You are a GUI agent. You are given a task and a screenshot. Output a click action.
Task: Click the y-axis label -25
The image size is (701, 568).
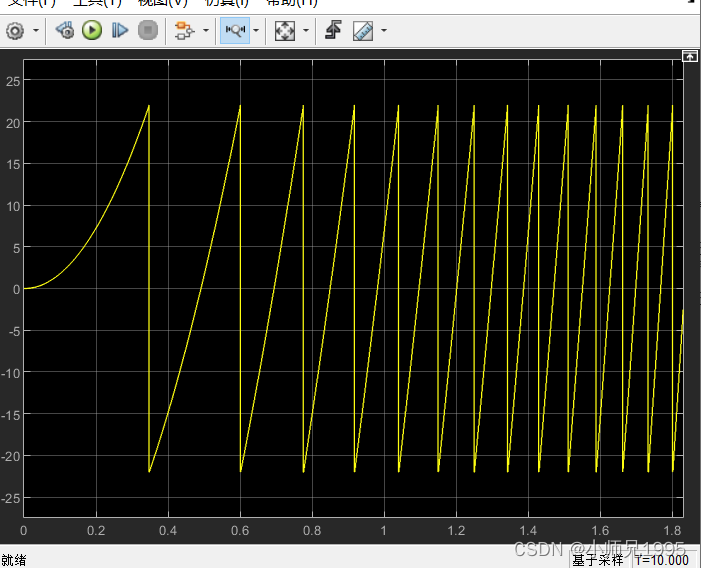pos(11,498)
